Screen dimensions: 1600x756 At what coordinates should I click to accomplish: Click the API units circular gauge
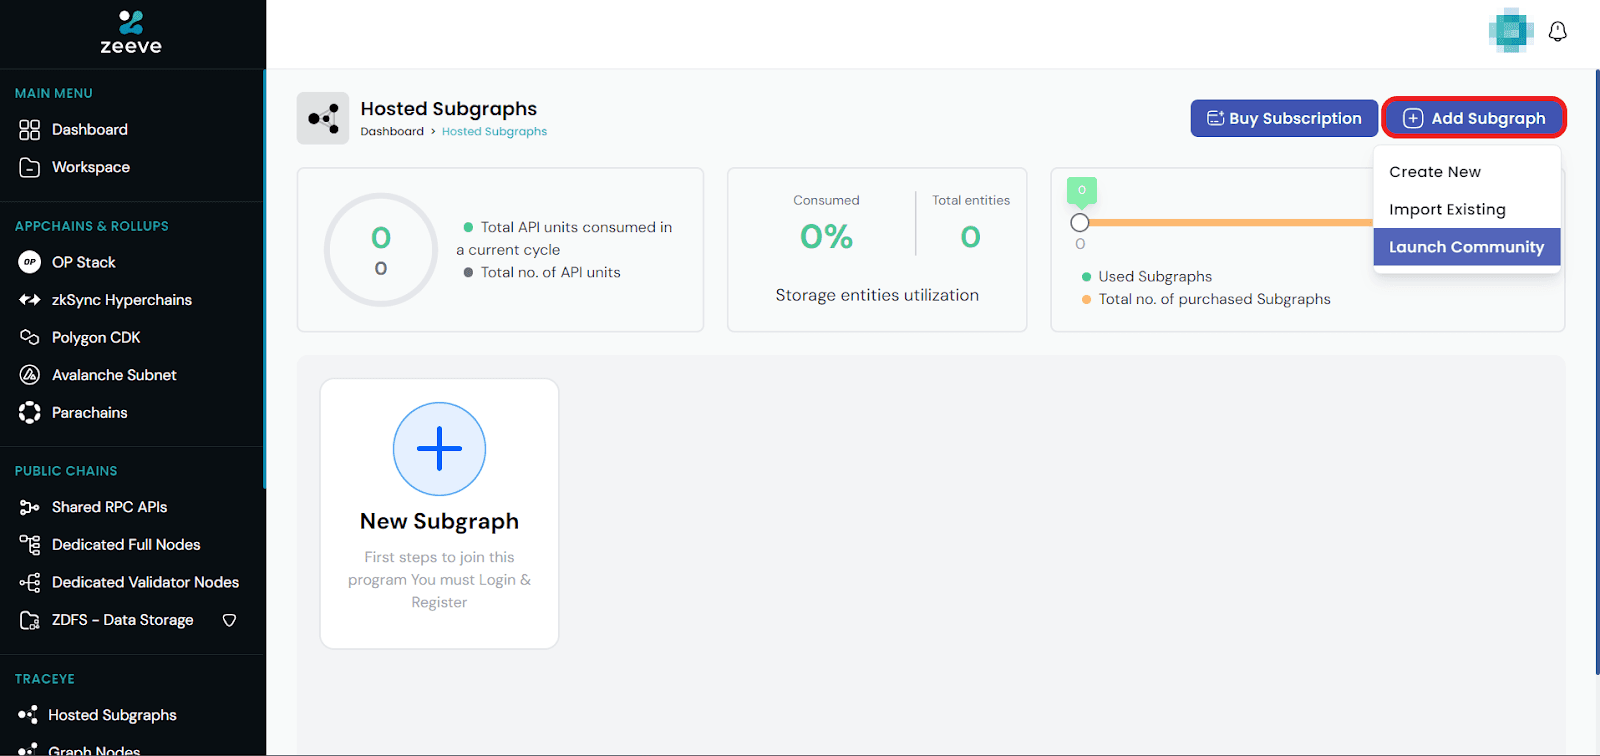[381, 250]
